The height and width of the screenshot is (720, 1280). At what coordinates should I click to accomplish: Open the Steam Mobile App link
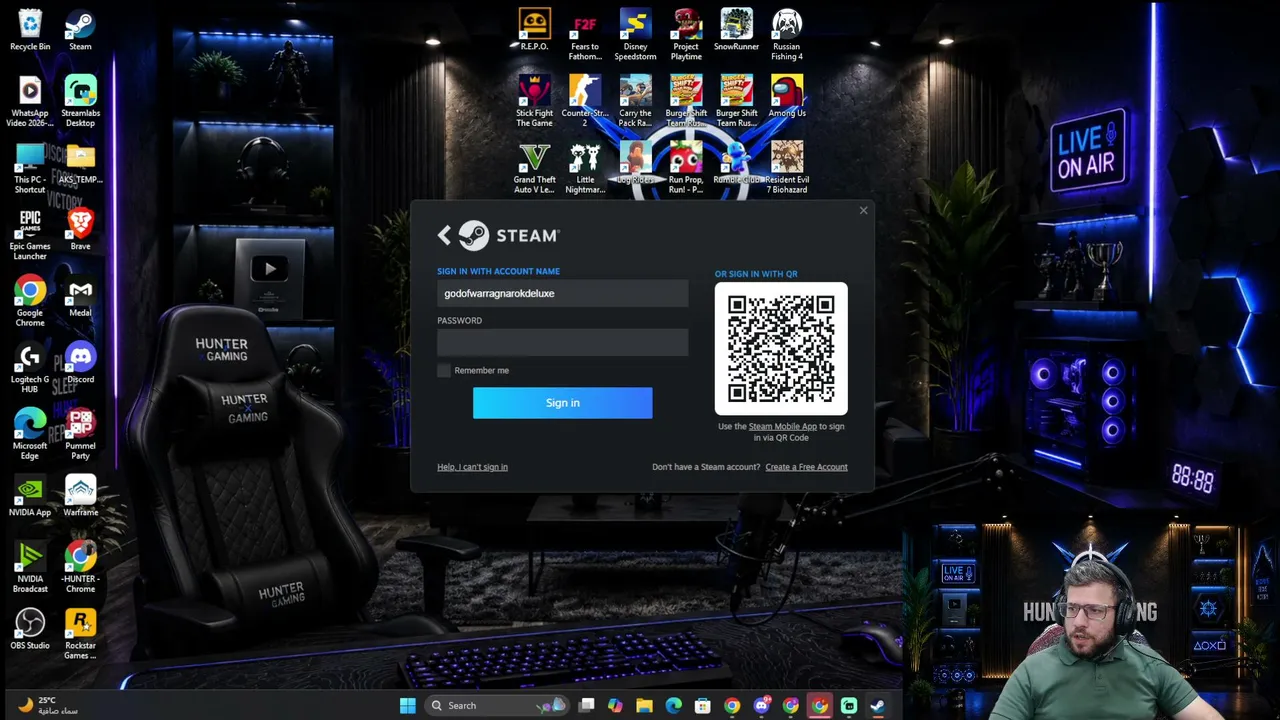(782, 427)
